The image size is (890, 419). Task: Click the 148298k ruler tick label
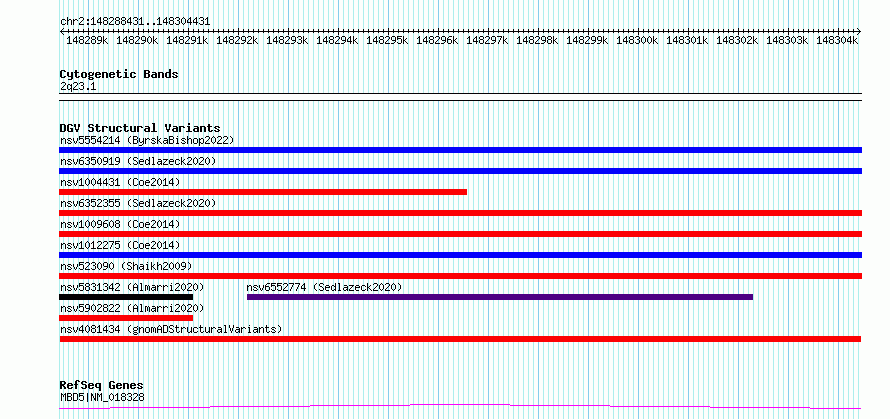[537, 41]
